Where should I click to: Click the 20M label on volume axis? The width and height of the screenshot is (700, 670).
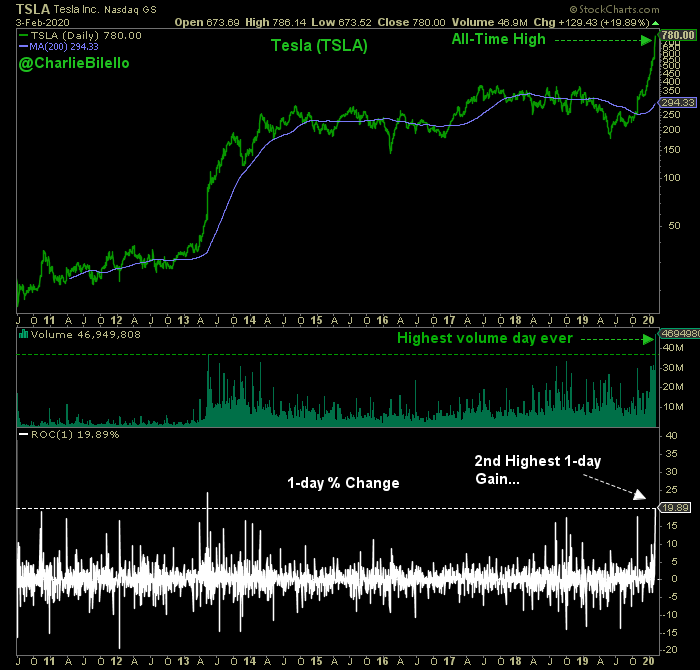point(673,387)
